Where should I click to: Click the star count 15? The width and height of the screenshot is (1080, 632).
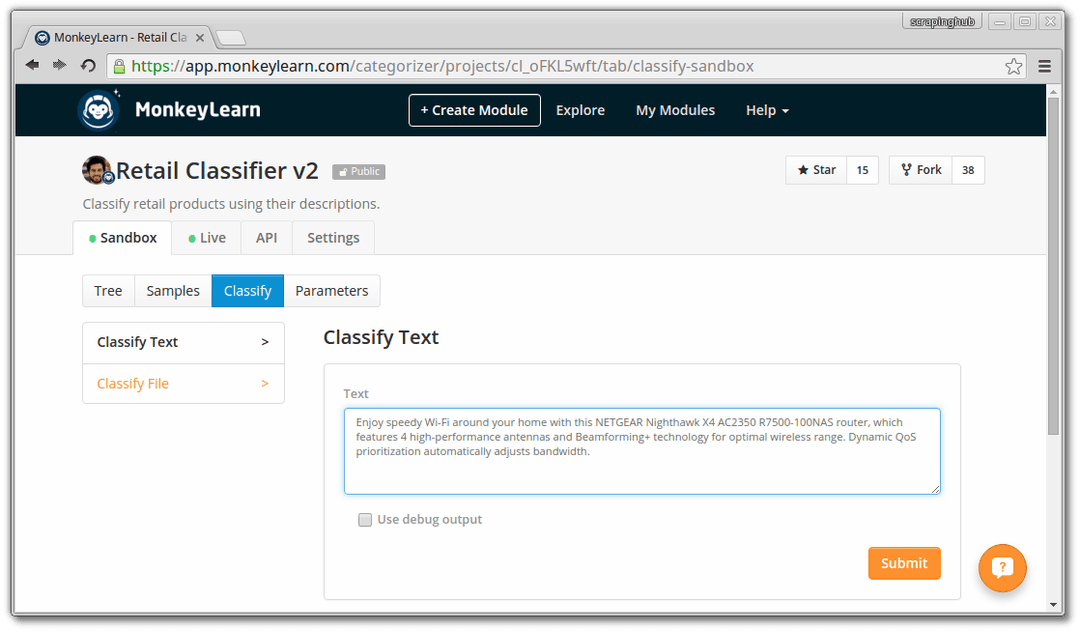(862, 170)
